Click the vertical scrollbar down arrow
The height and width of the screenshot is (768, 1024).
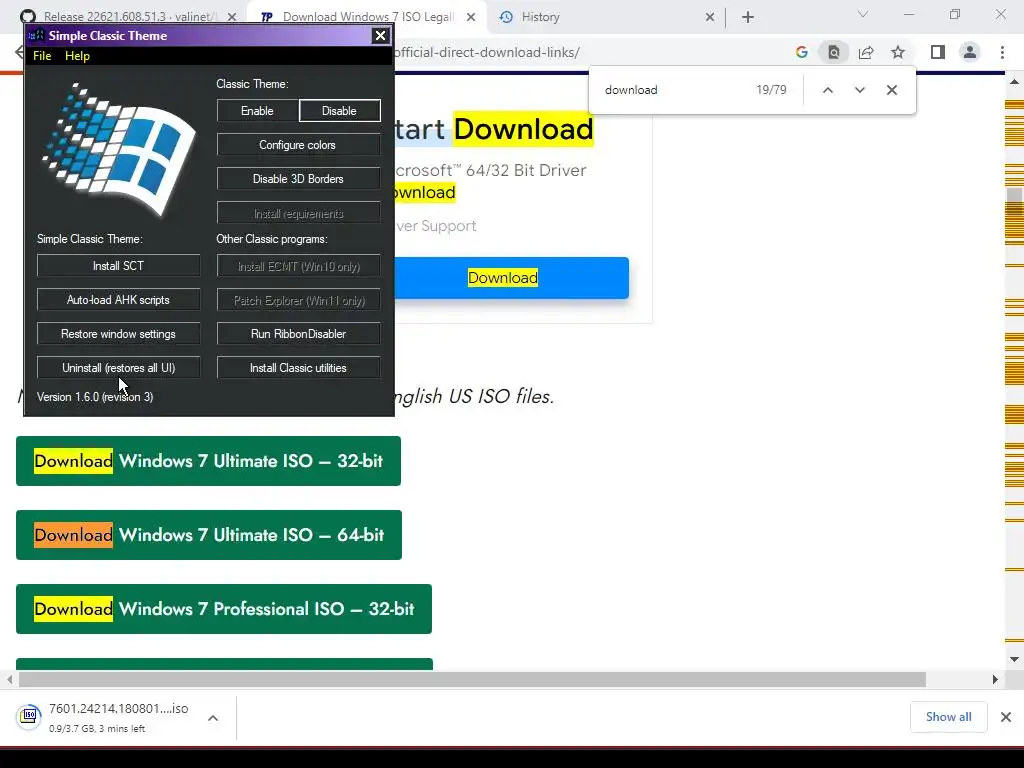click(1014, 660)
